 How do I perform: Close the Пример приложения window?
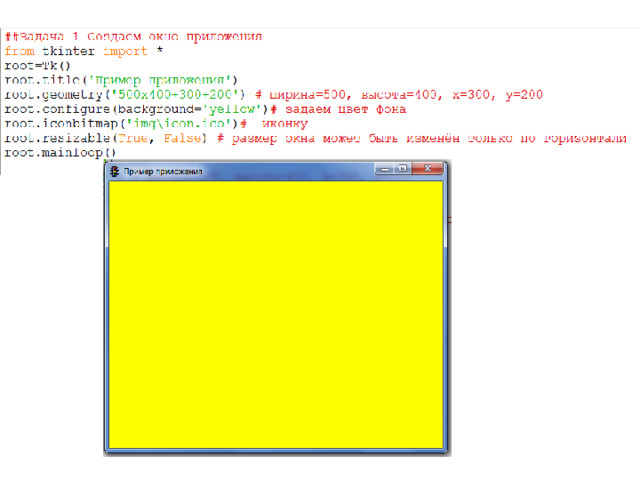point(427,170)
